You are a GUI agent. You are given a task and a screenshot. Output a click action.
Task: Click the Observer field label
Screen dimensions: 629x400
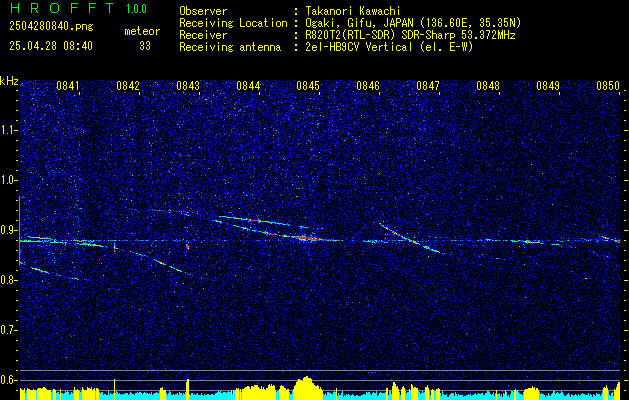tap(203, 11)
